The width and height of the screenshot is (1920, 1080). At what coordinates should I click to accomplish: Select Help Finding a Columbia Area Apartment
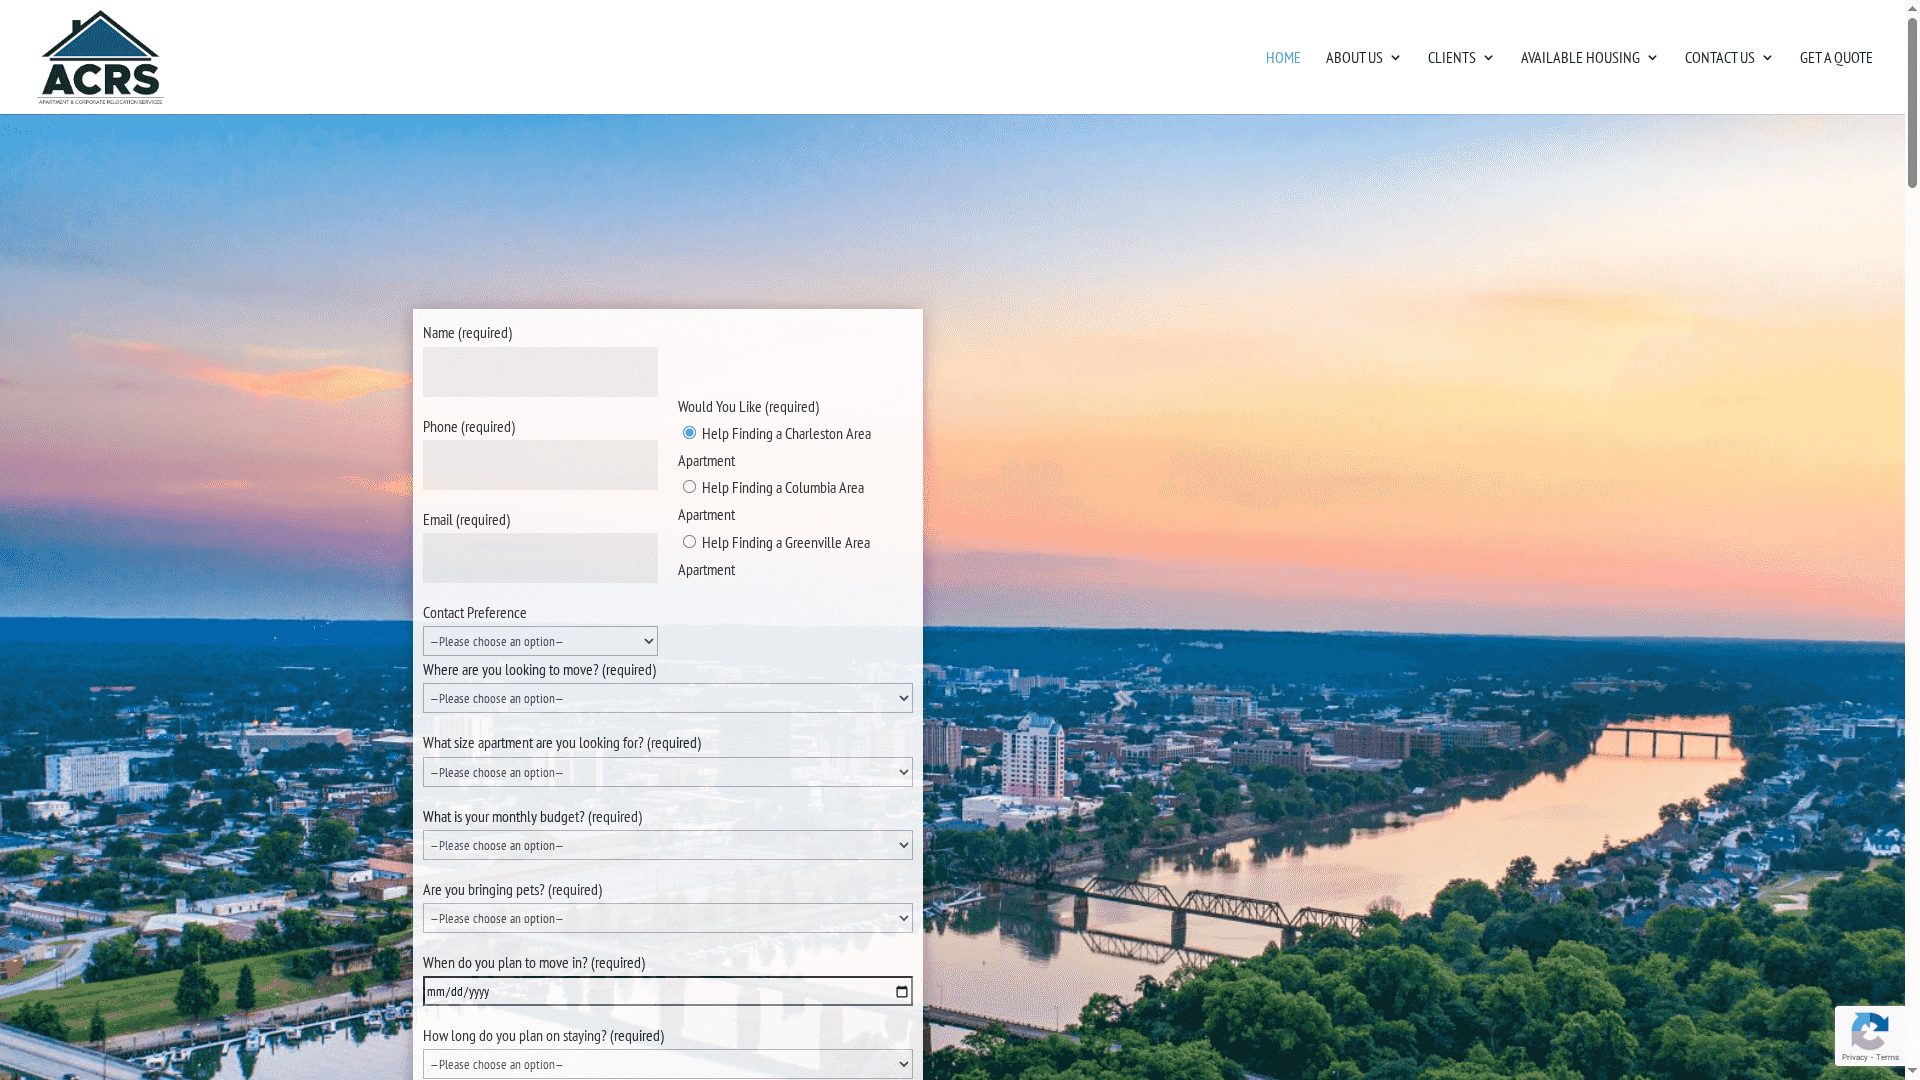click(689, 487)
